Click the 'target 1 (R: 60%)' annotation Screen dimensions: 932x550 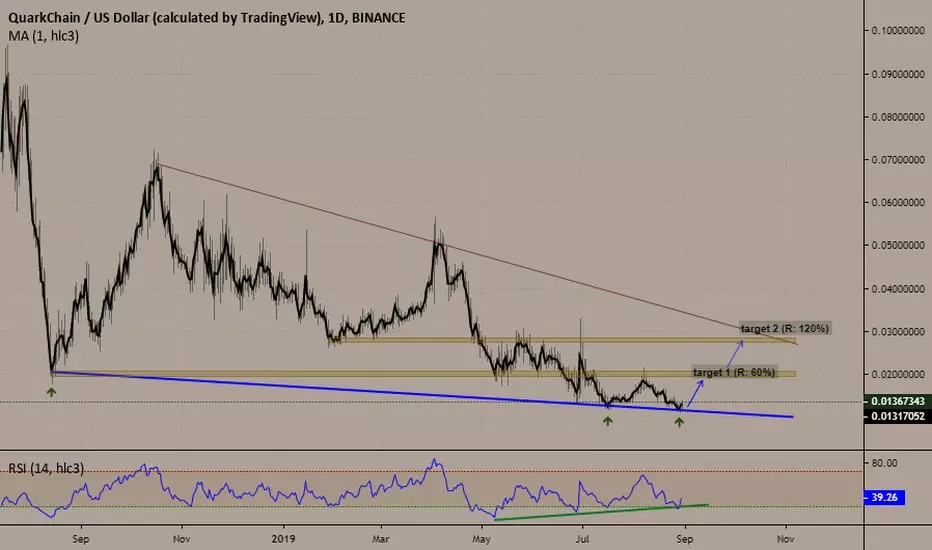click(734, 372)
